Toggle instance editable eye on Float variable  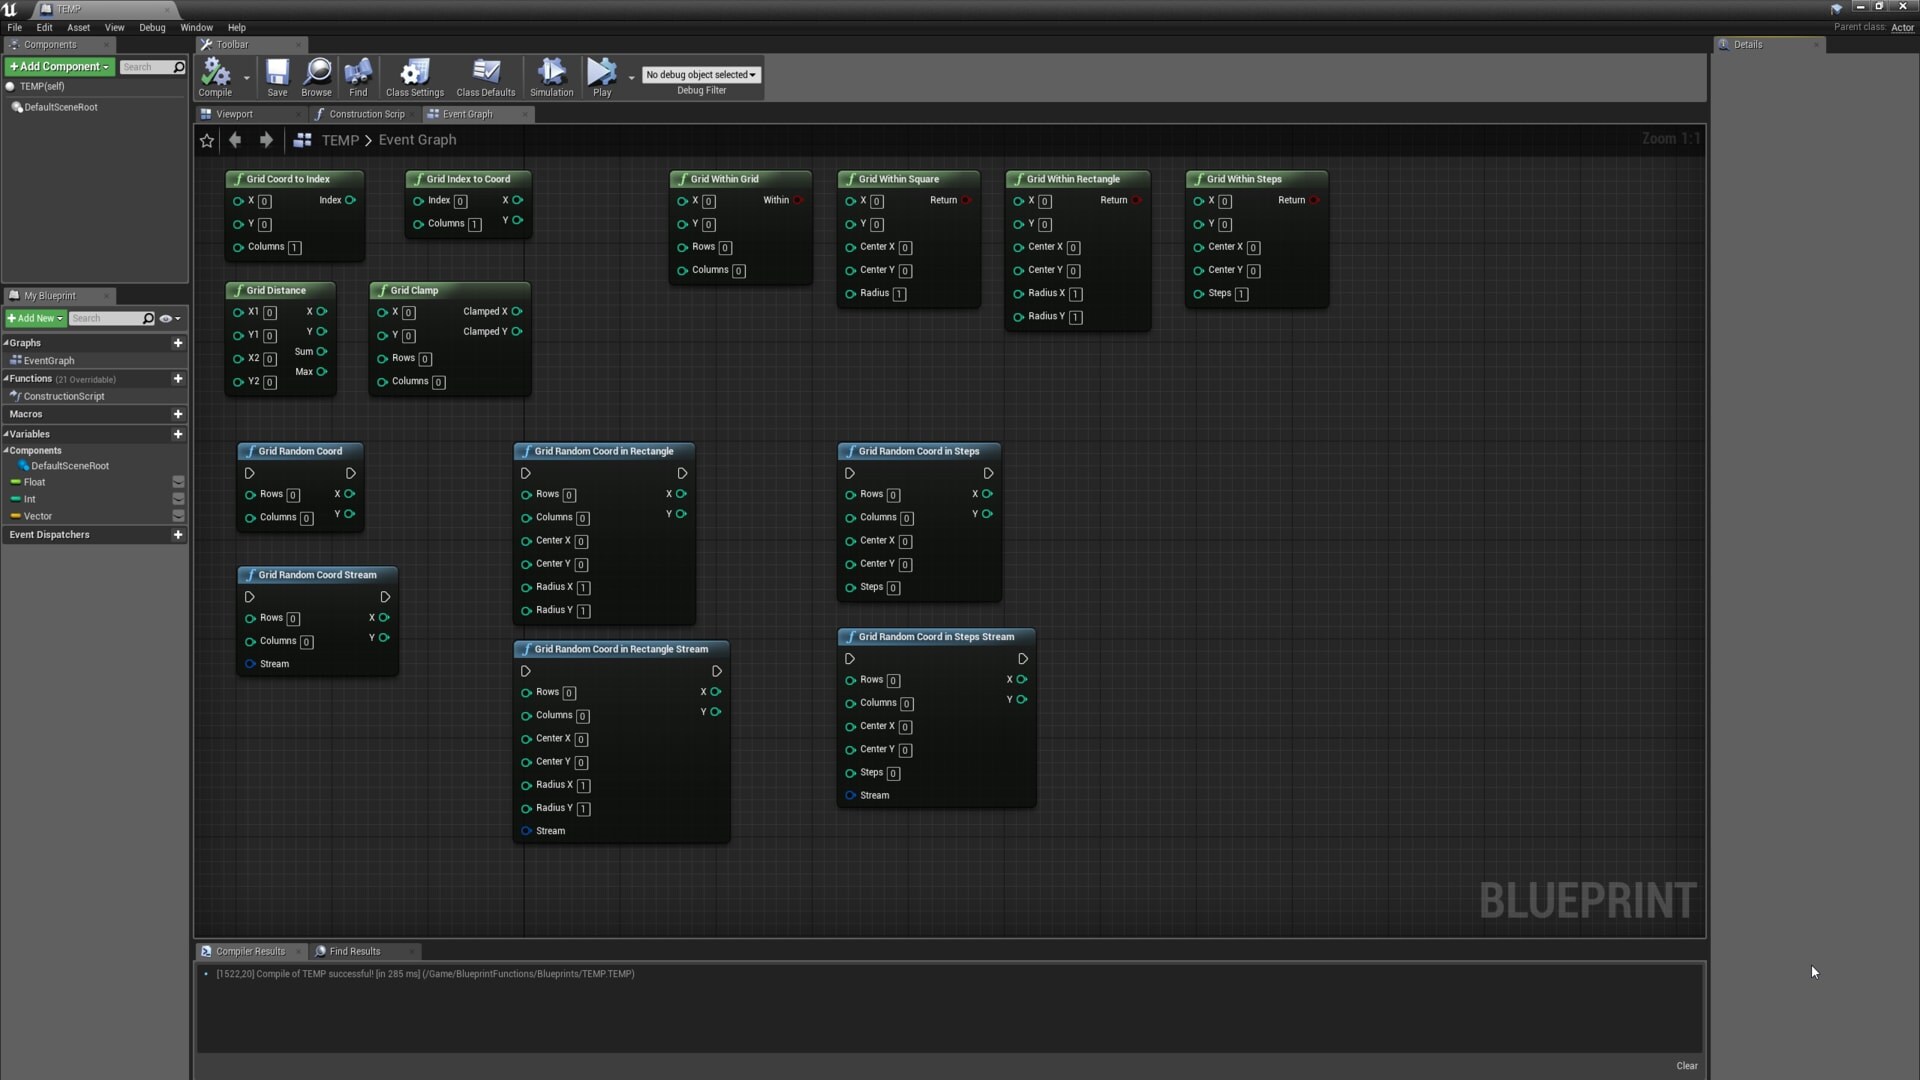[x=178, y=482]
